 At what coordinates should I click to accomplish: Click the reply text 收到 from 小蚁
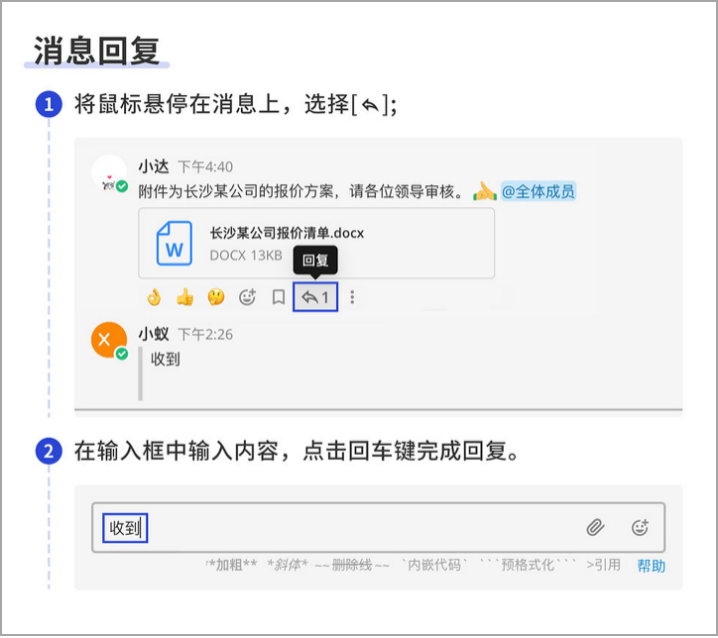(x=165, y=360)
